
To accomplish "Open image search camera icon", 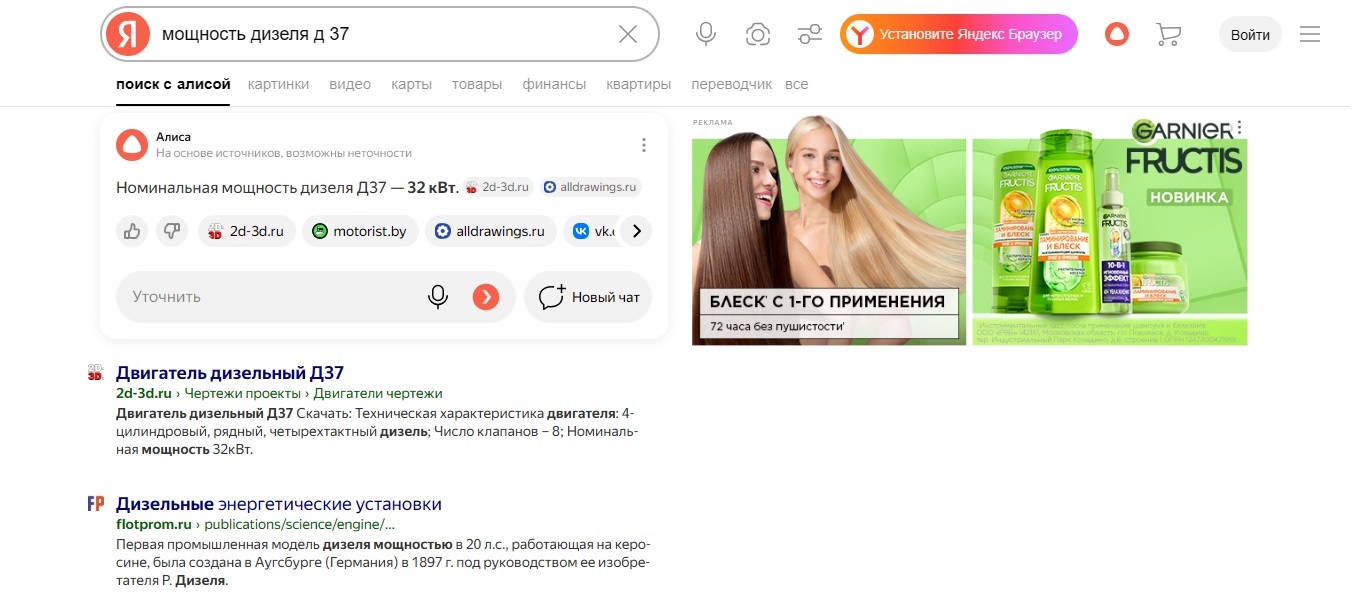I will [x=758, y=35].
